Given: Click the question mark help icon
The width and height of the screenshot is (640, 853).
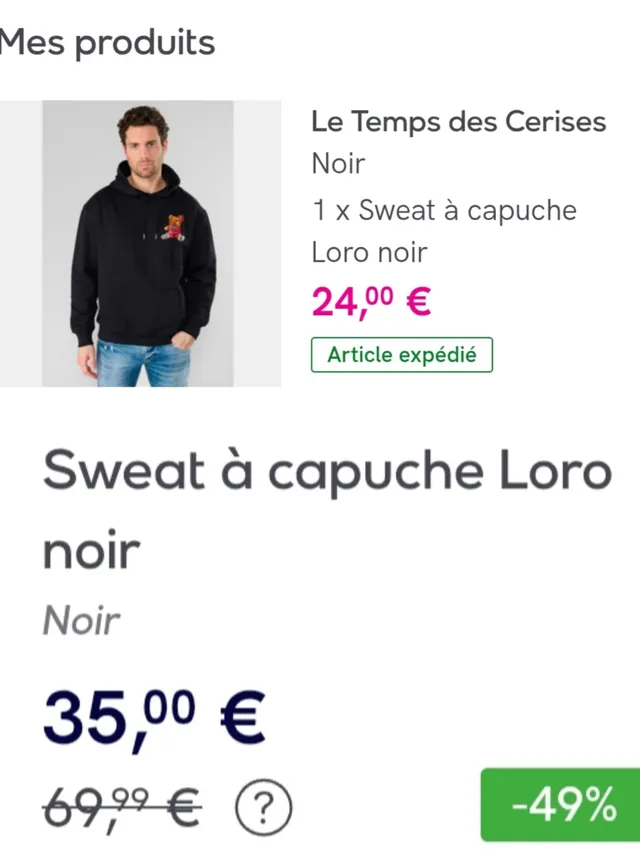Looking at the screenshot, I should [264, 804].
